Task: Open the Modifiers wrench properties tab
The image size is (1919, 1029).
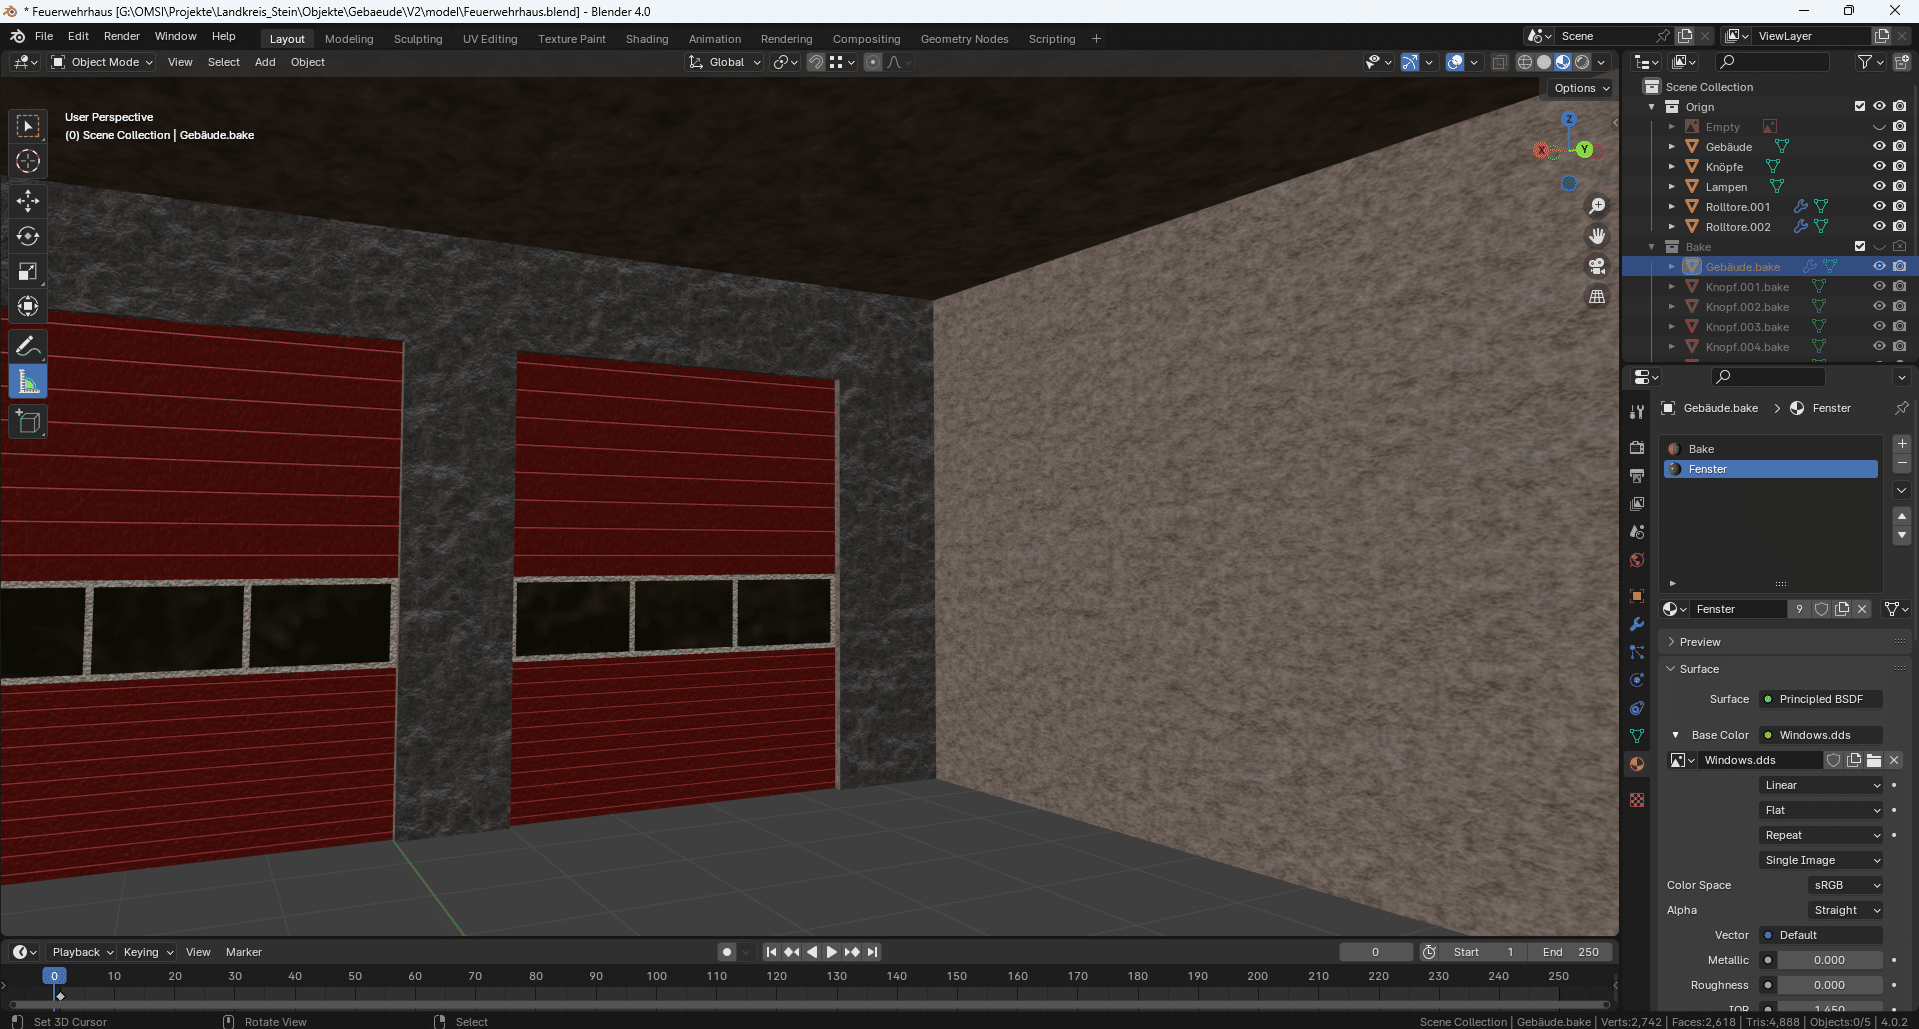Action: click(1637, 624)
